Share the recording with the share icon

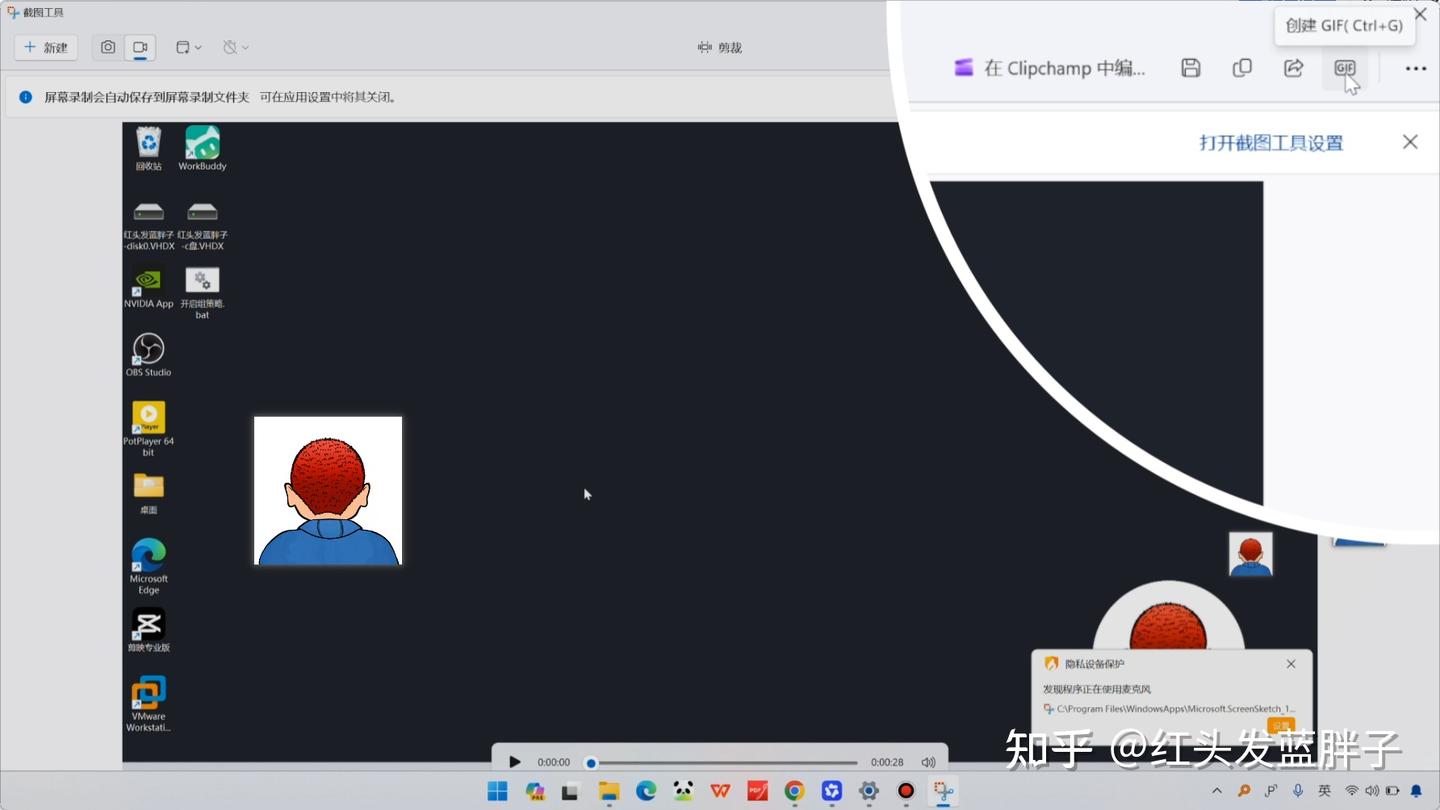pyautogui.click(x=1293, y=68)
